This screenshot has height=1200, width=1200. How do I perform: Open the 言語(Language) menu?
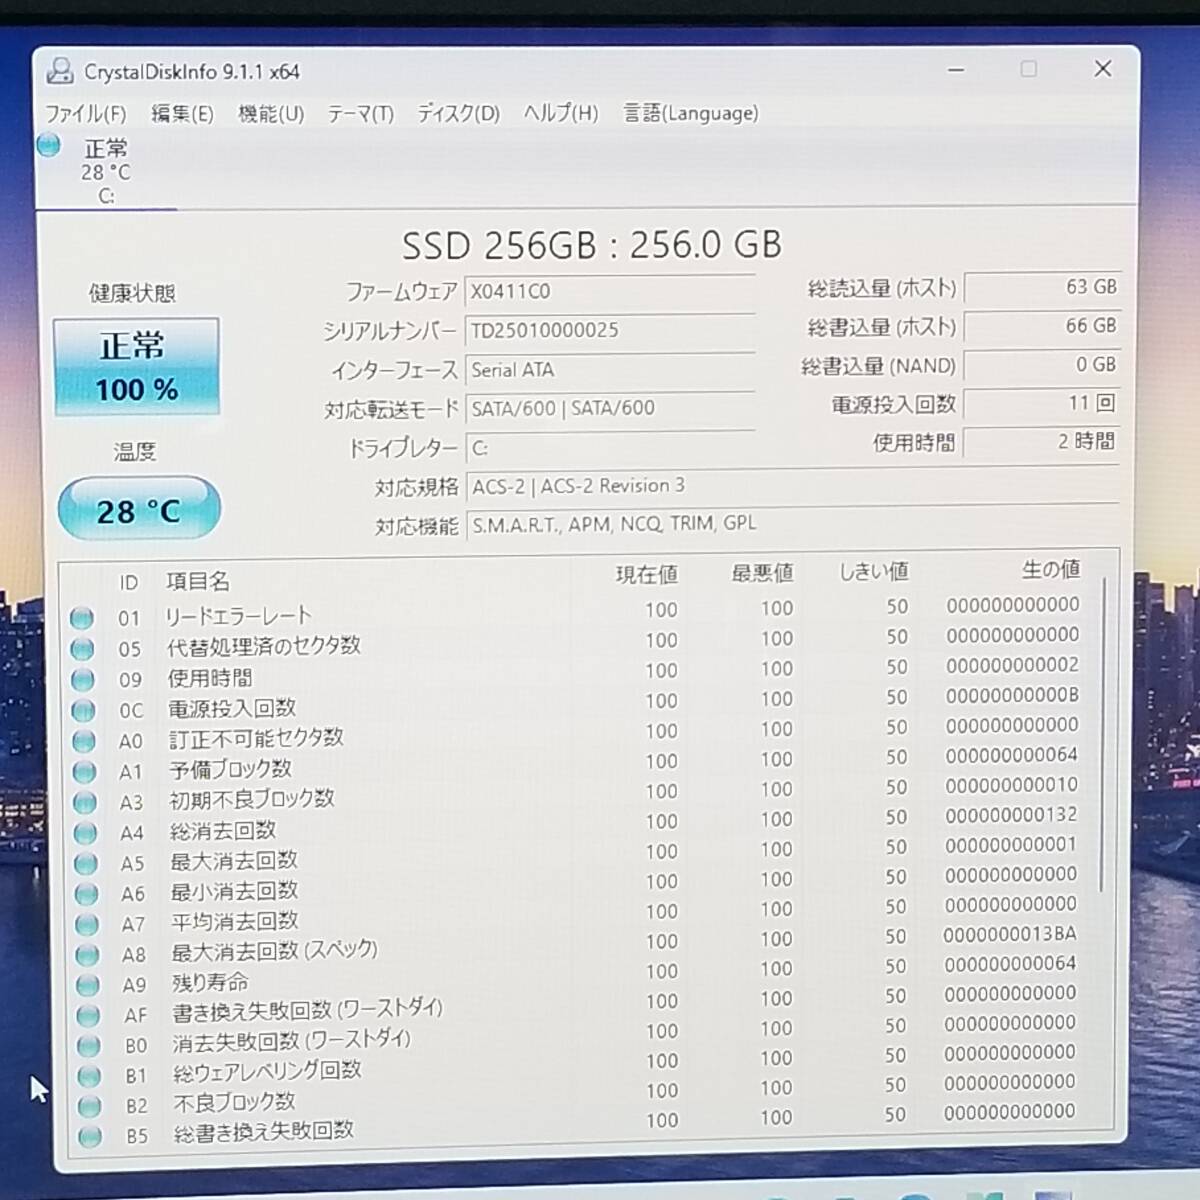691,112
